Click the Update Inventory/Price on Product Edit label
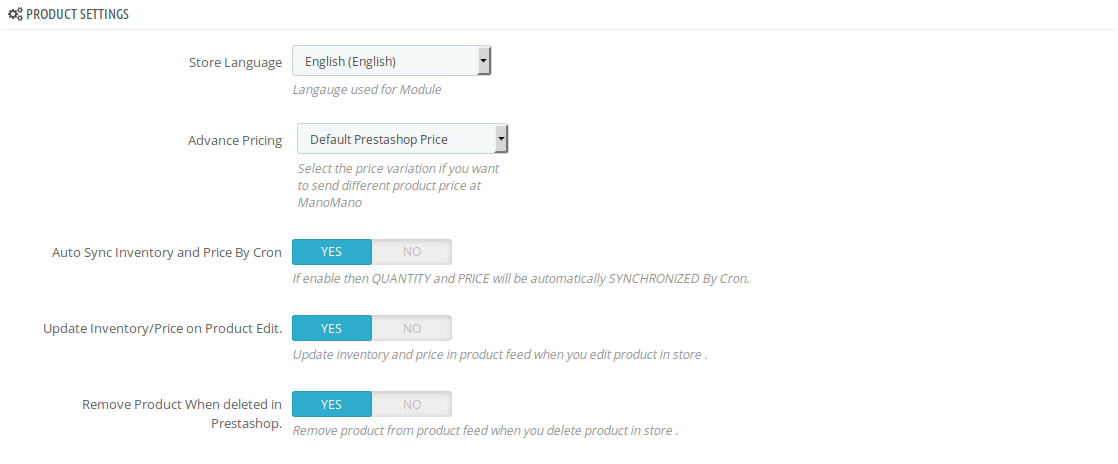The image size is (1118, 464). (162, 328)
